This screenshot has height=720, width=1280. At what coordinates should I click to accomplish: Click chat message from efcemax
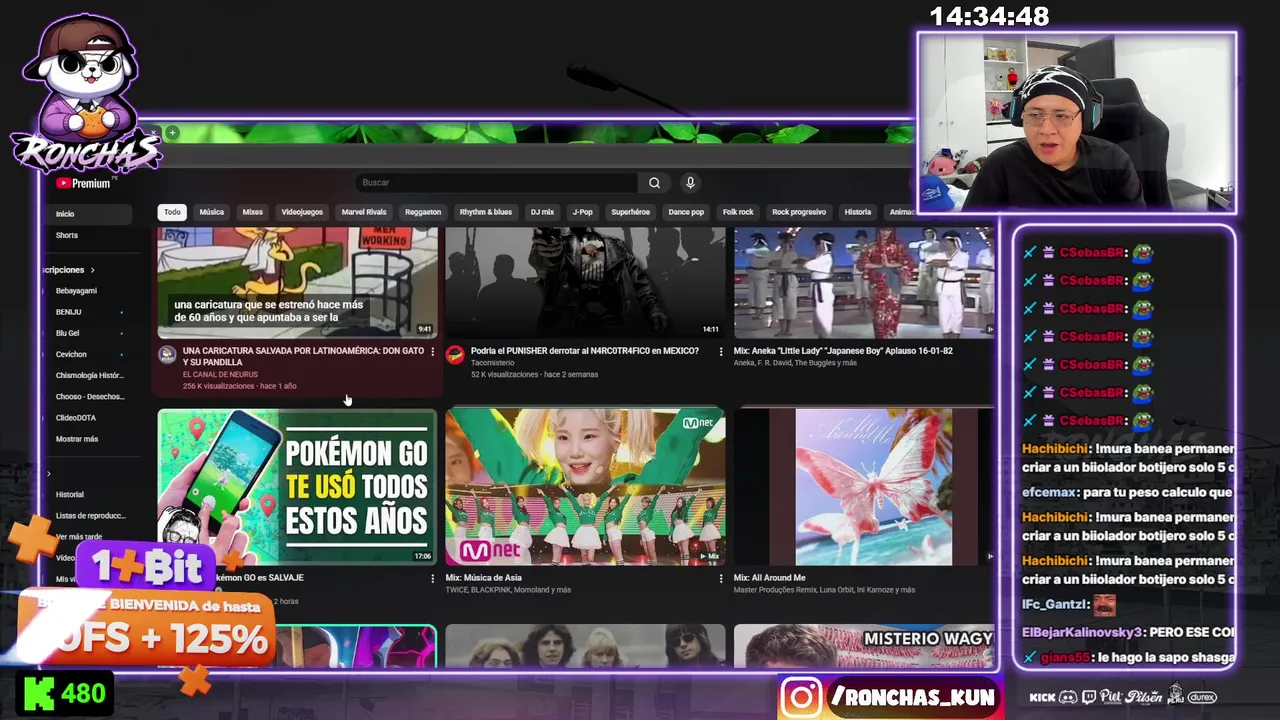coord(1127,493)
